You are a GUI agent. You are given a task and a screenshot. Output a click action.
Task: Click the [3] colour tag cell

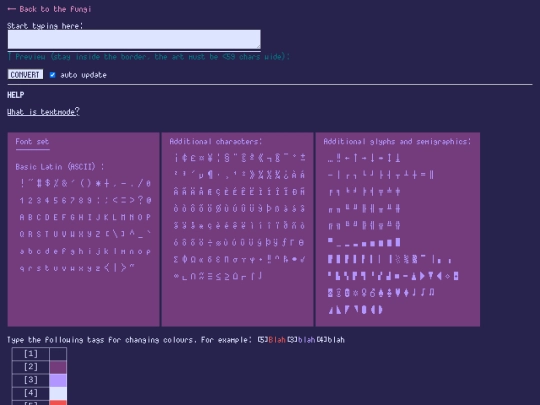pos(31,380)
